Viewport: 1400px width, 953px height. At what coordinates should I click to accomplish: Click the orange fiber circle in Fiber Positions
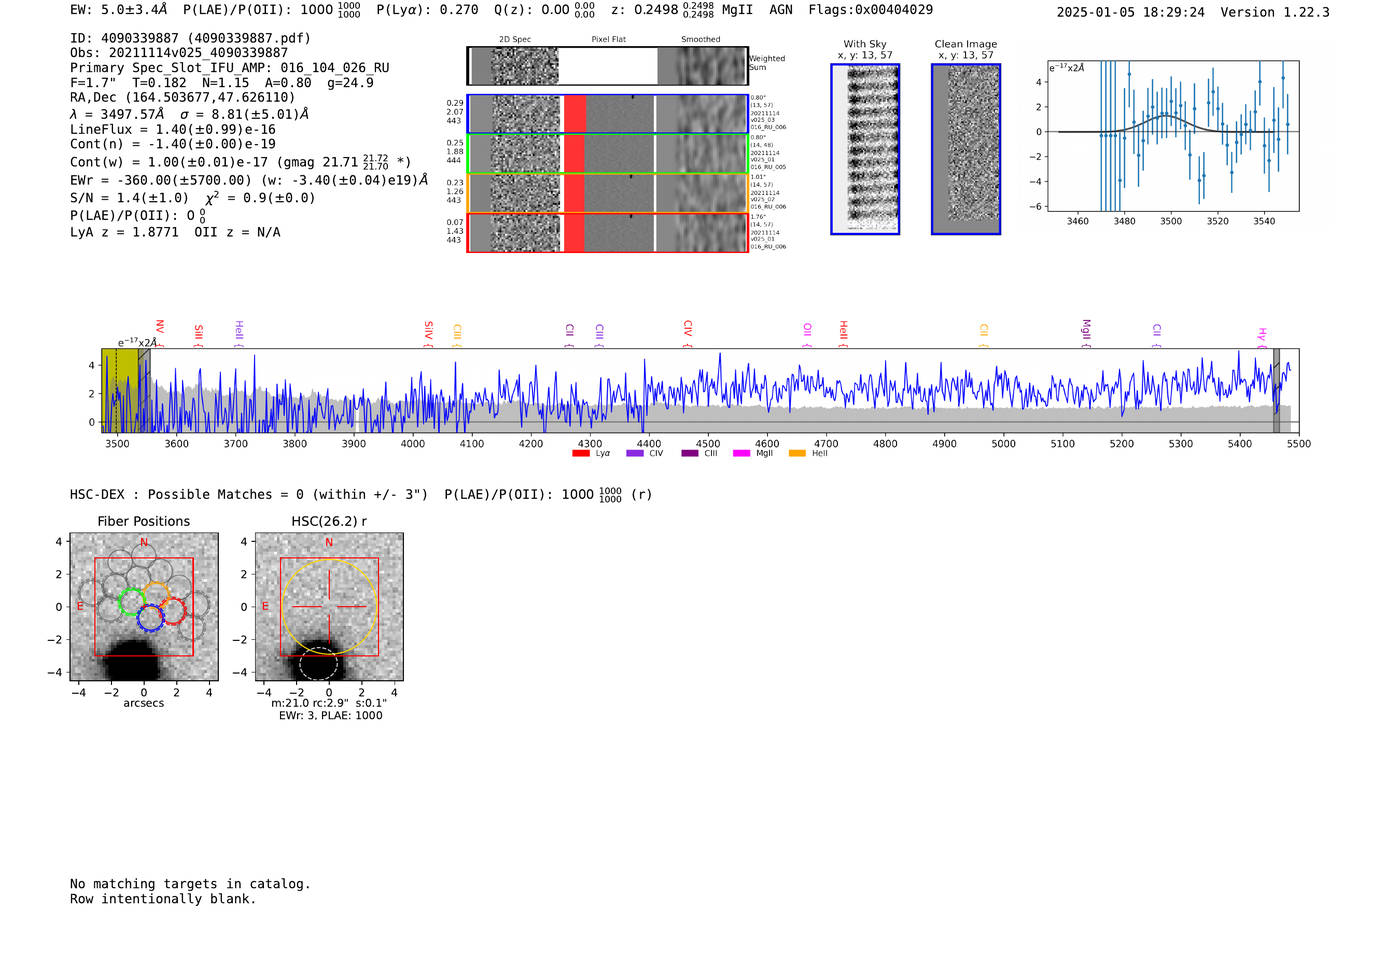coord(157,595)
